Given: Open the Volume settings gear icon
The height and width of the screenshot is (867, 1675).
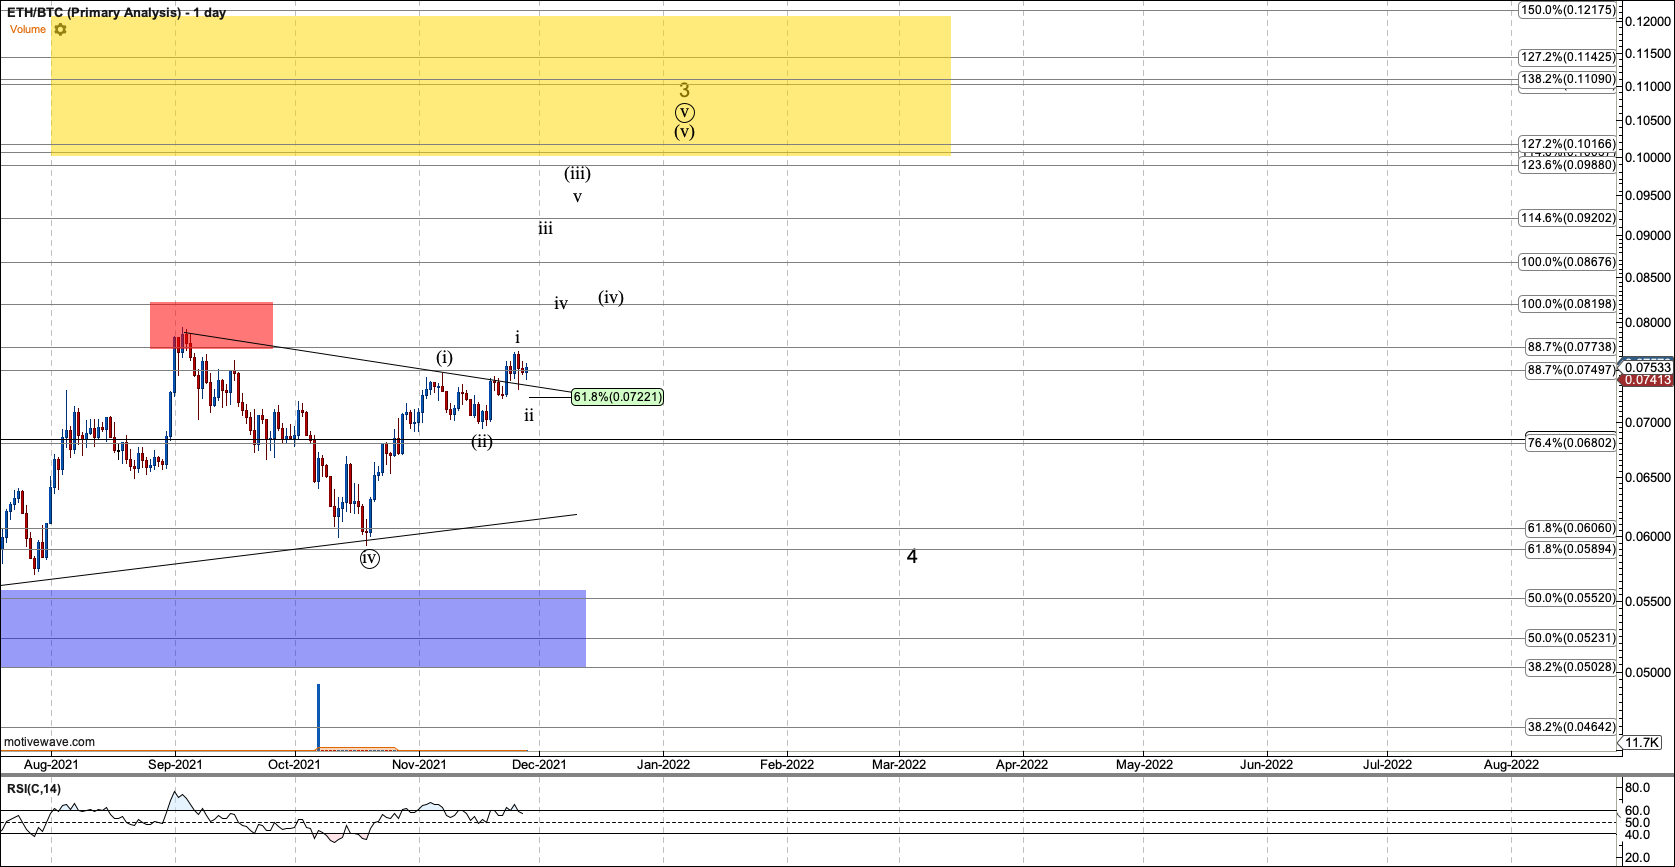Looking at the screenshot, I should click(x=61, y=29).
